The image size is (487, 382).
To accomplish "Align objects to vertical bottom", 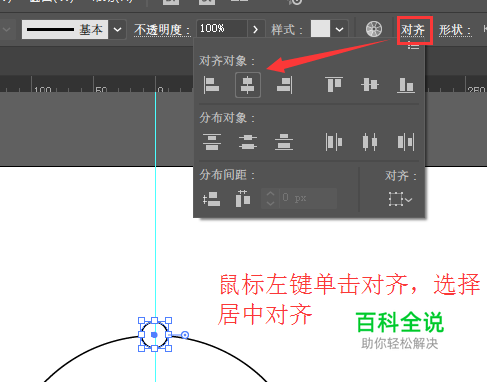I will [406, 85].
